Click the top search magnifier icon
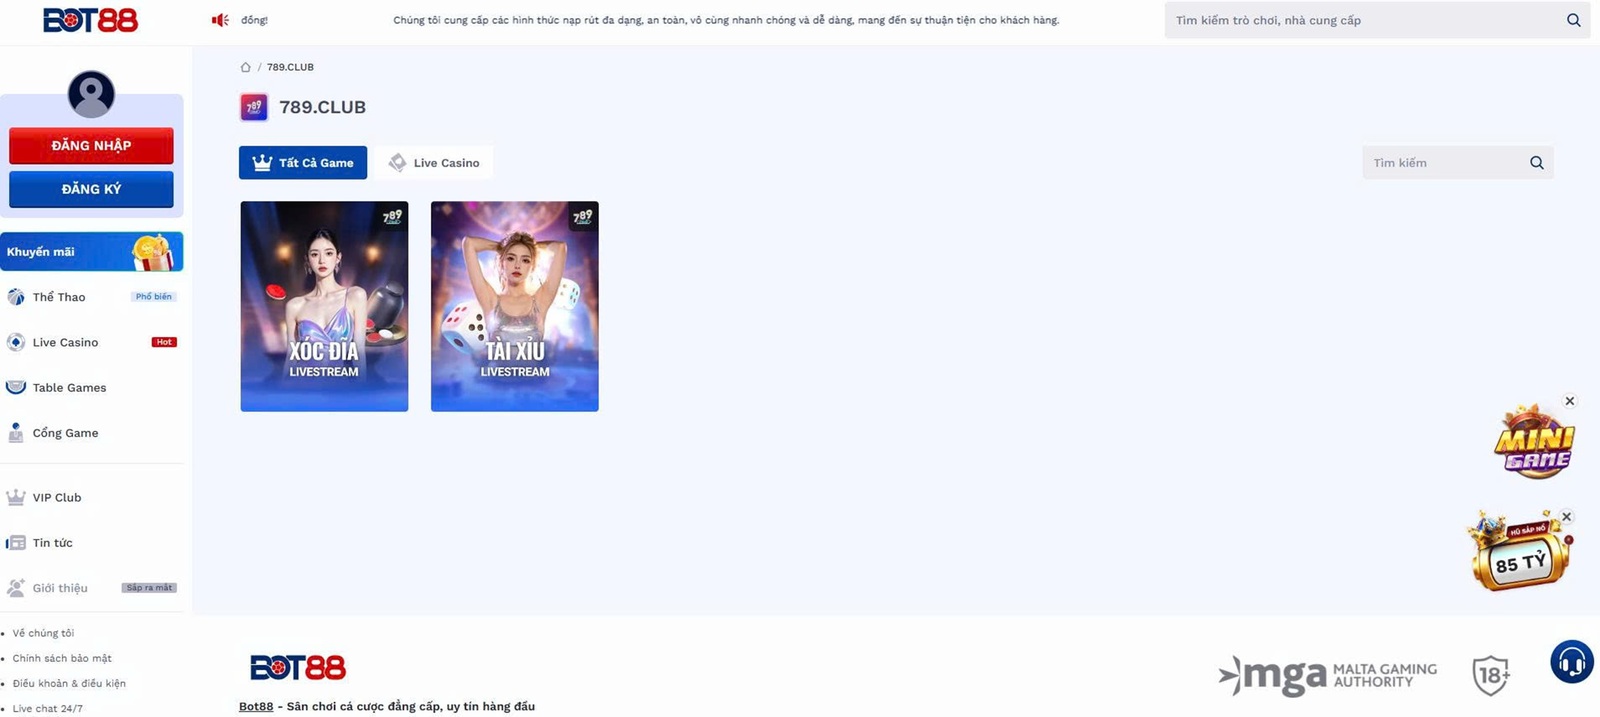The image size is (1600, 717). (1573, 20)
